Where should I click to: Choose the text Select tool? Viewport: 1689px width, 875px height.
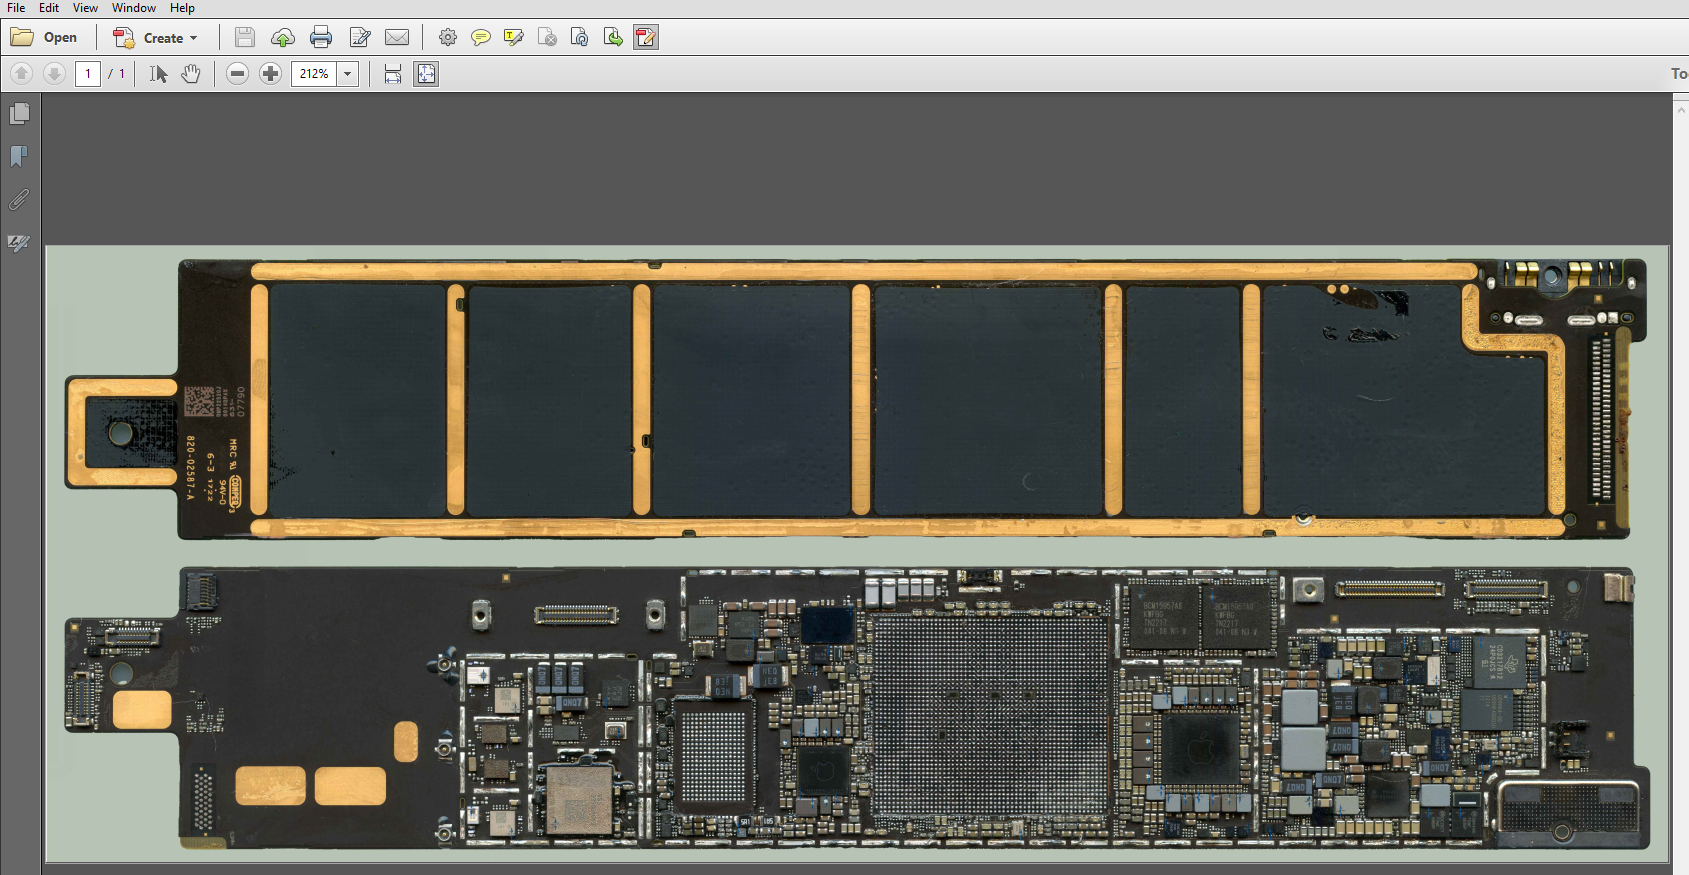158,74
